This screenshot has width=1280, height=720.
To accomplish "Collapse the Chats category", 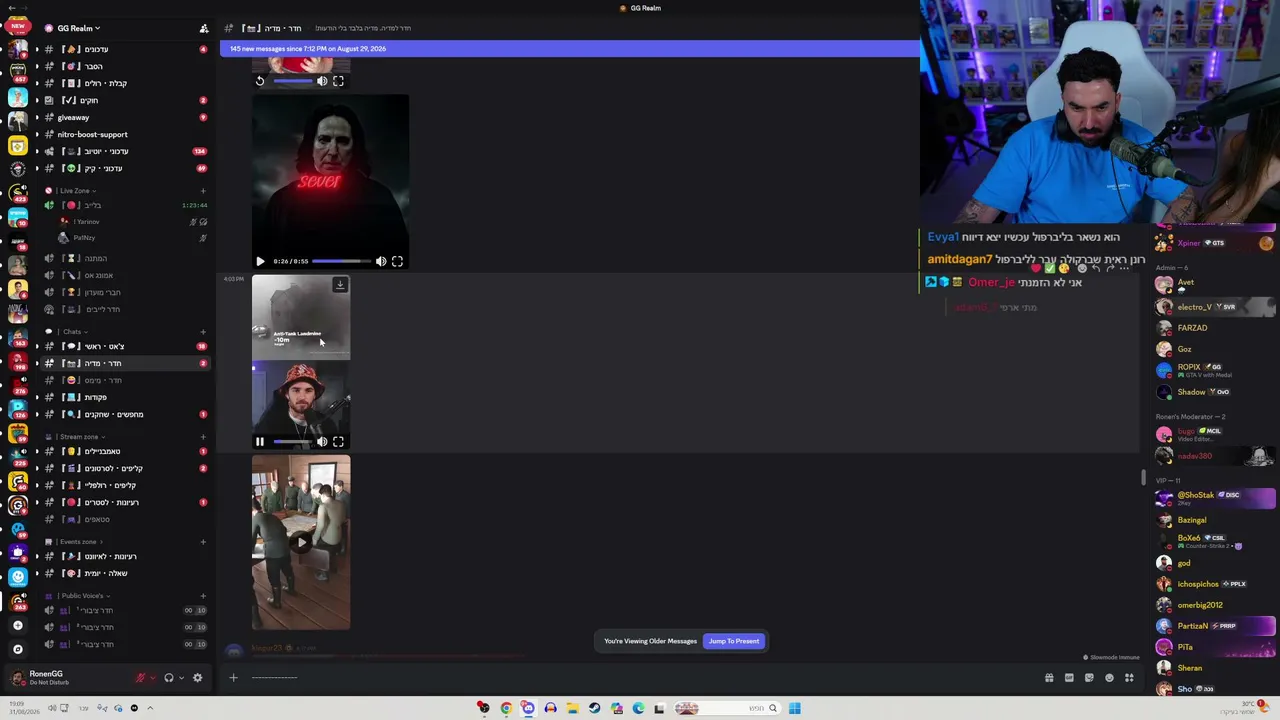I will tap(71, 331).
